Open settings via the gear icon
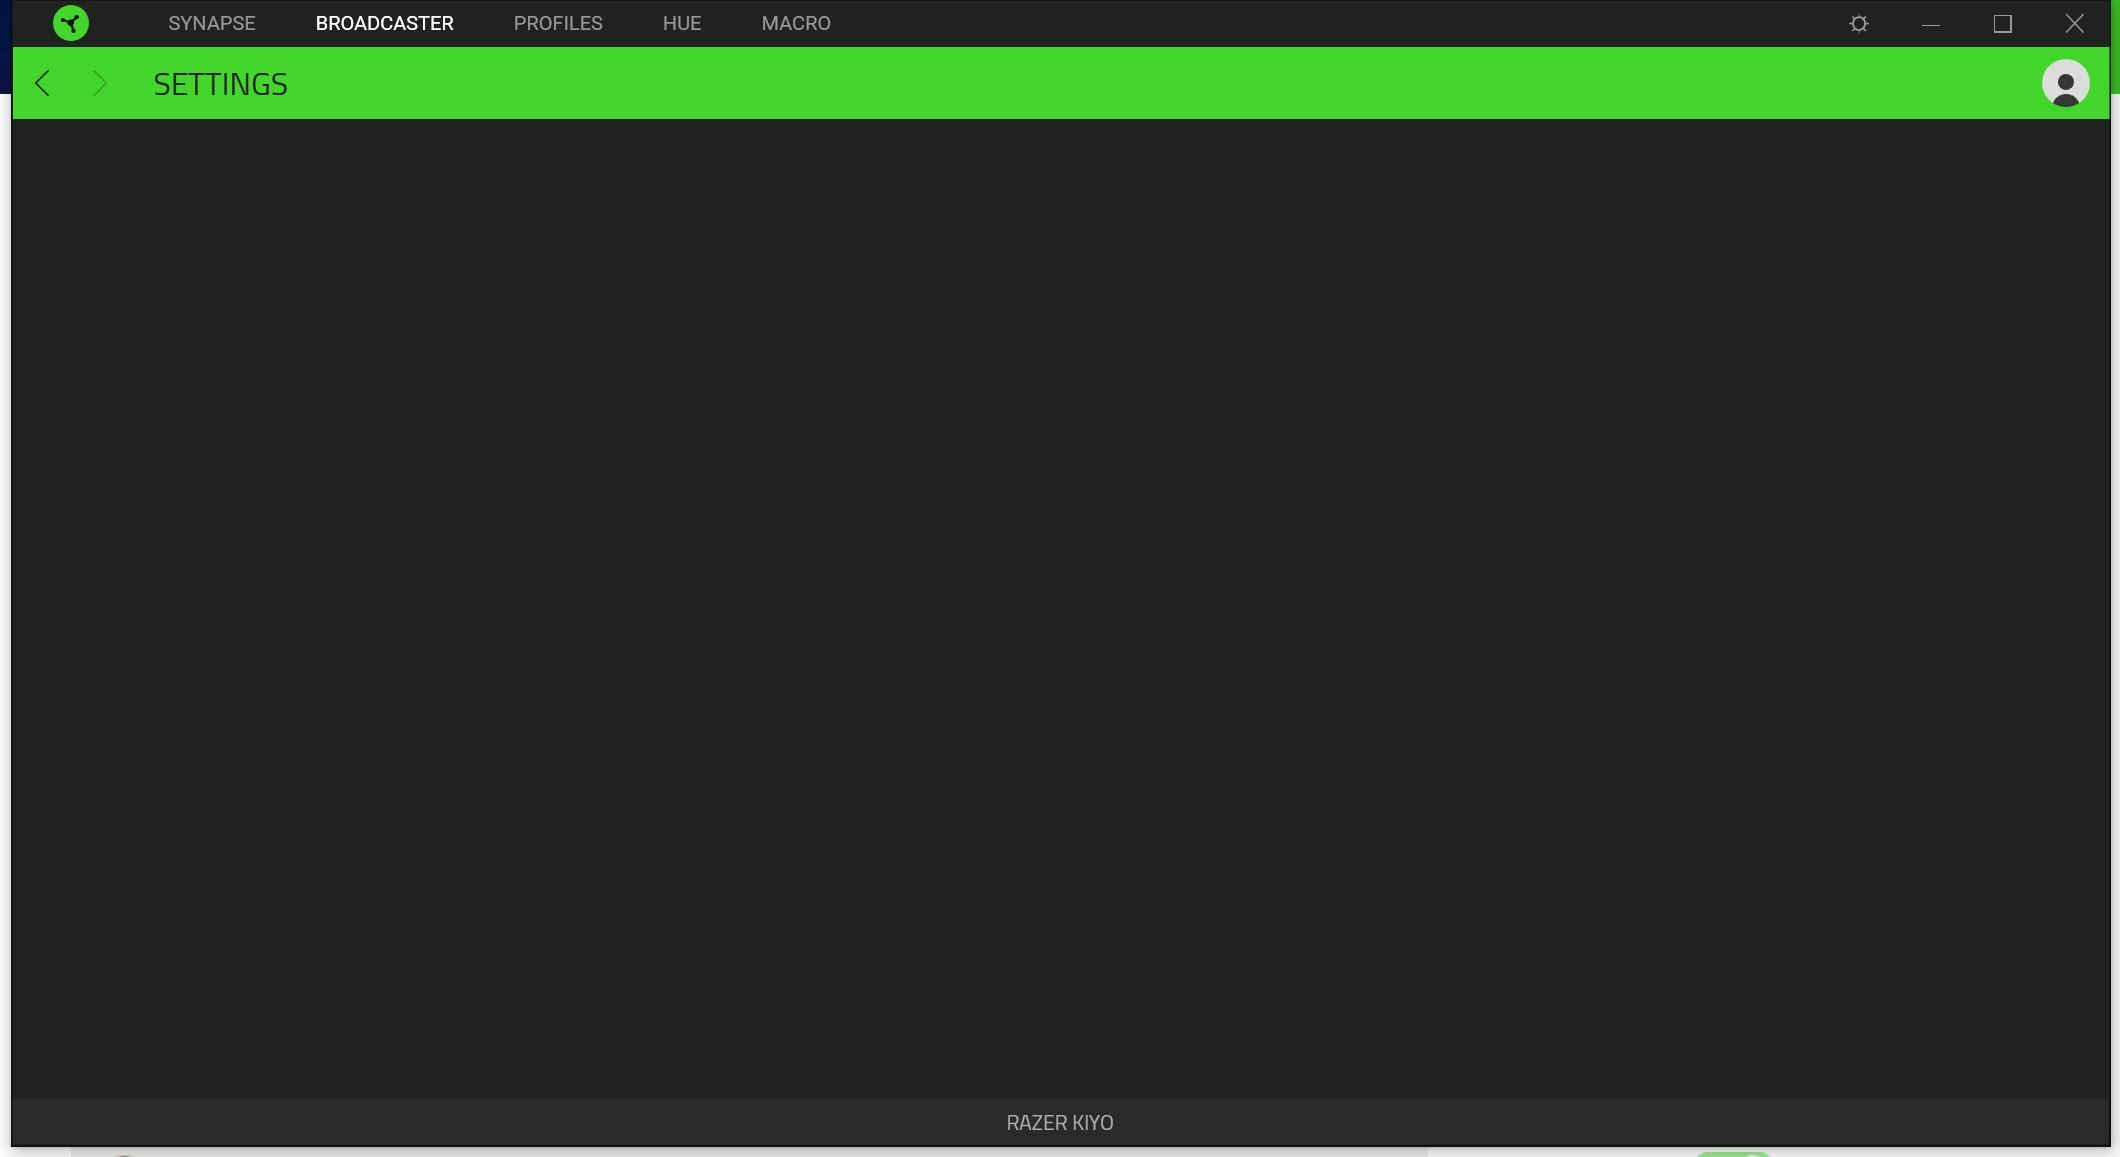Image resolution: width=2120 pixels, height=1157 pixels. click(x=1859, y=23)
